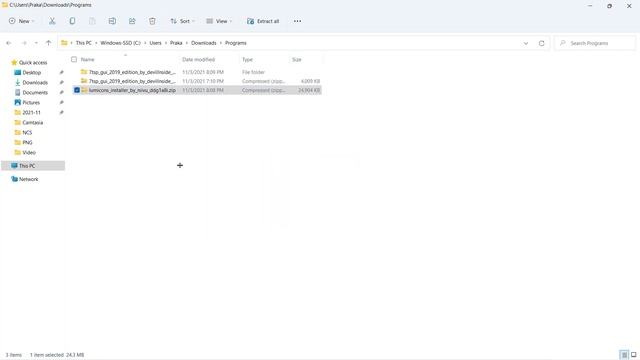Click Downloads in the breadcrumb path

click(x=204, y=43)
